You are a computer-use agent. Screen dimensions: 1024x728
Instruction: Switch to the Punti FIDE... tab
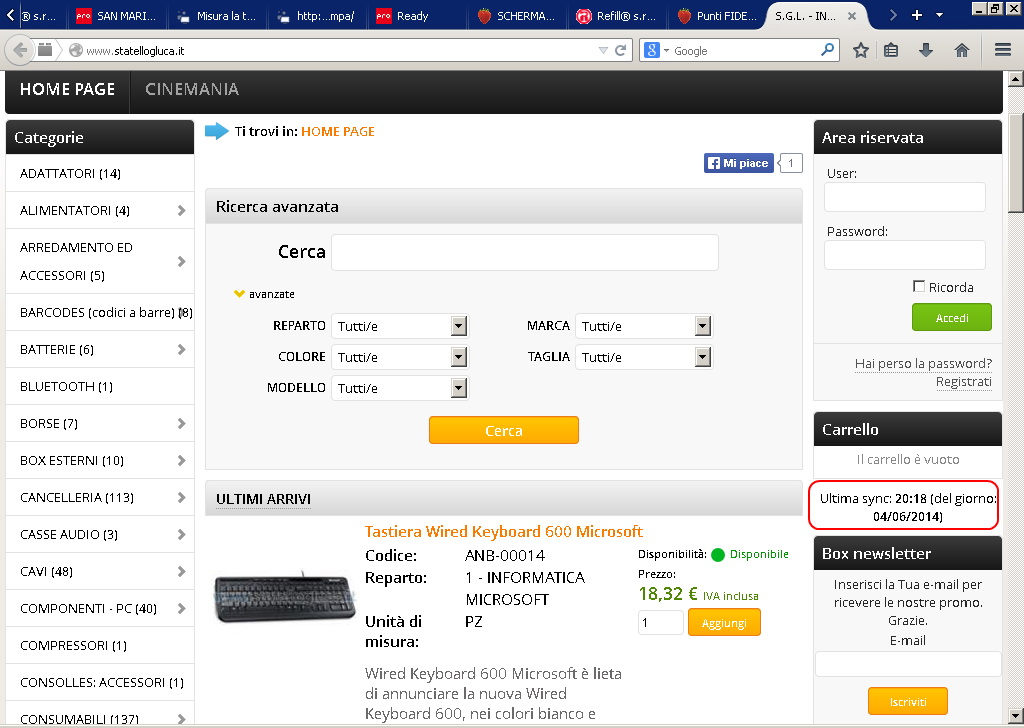click(x=717, y=16)
